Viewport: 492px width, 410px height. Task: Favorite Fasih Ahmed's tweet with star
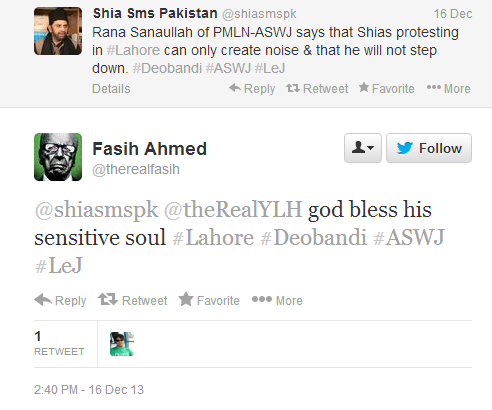click(x=209, y=300)
